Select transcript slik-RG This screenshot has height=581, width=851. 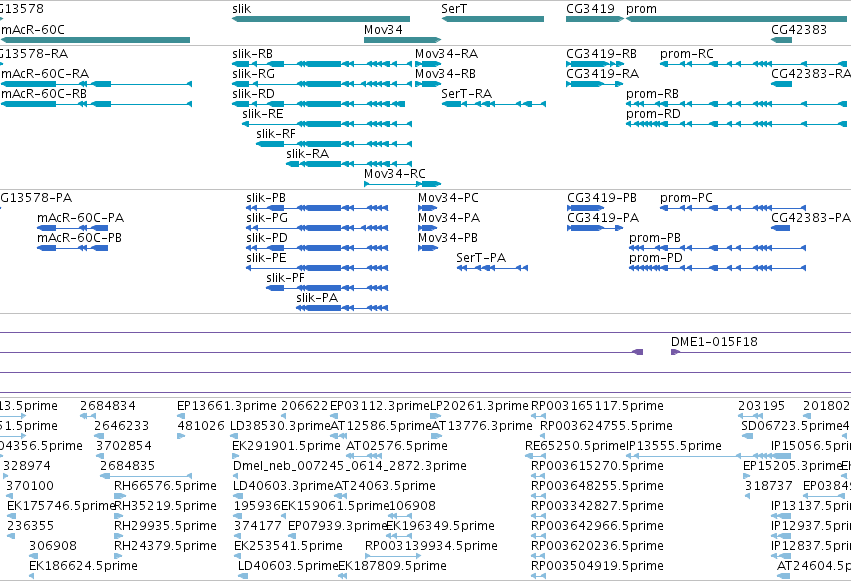(x=322, y=84)
